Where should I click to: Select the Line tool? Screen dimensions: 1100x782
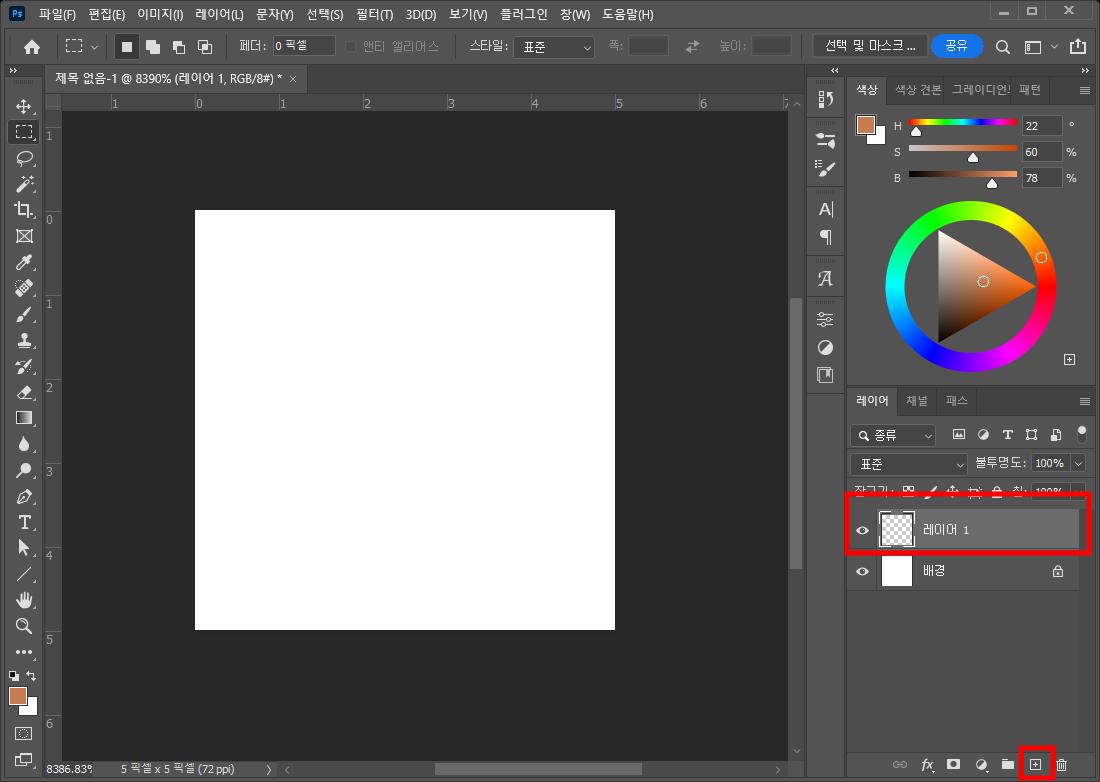tap(24, 574)
